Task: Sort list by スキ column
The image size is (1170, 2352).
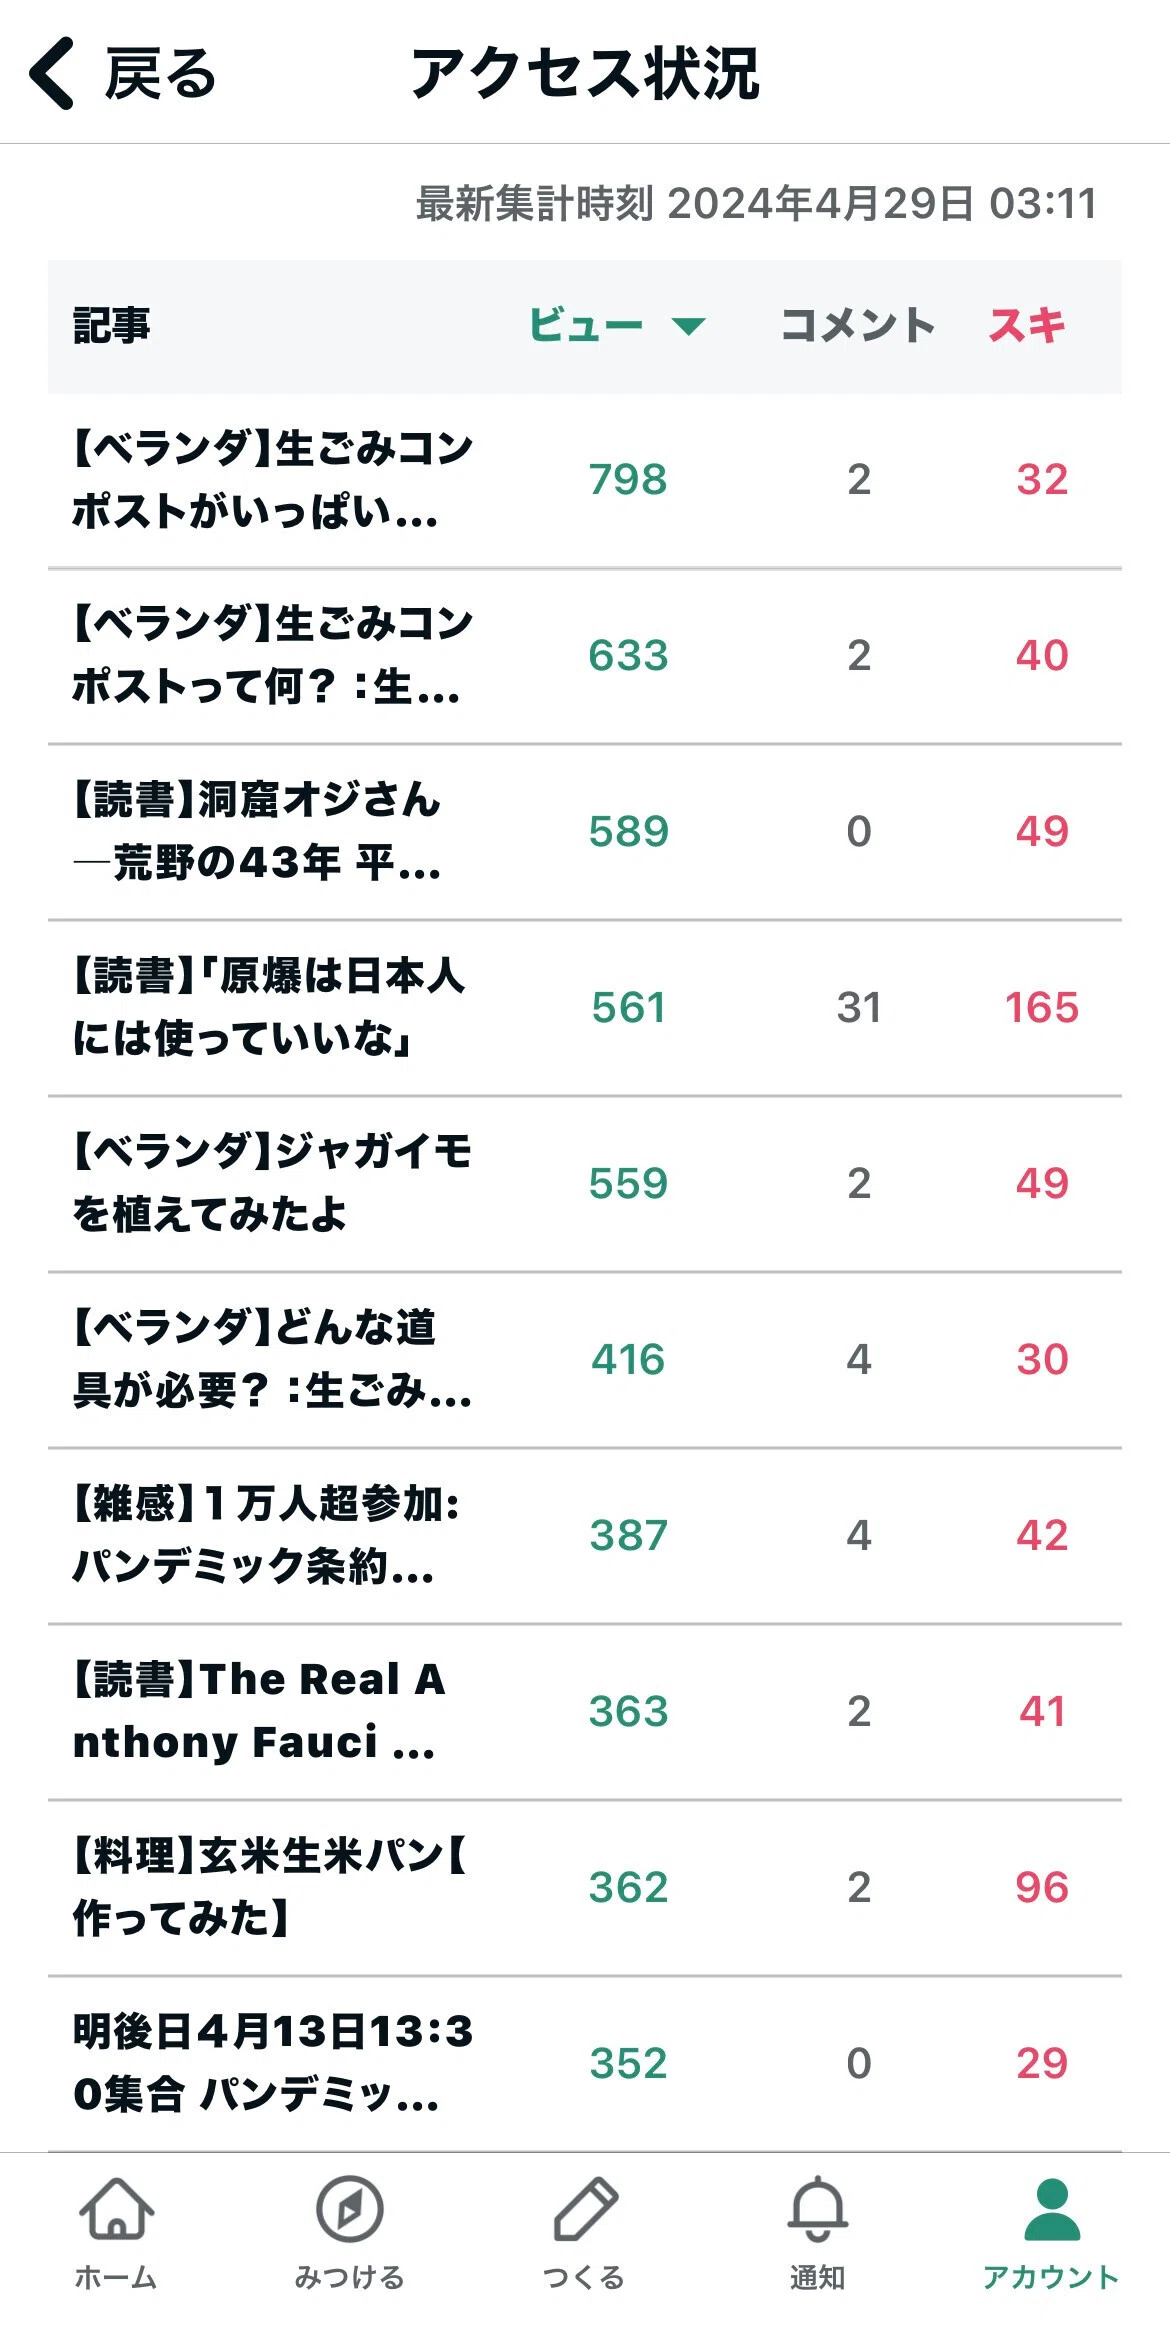Action: pos(1027,326)
